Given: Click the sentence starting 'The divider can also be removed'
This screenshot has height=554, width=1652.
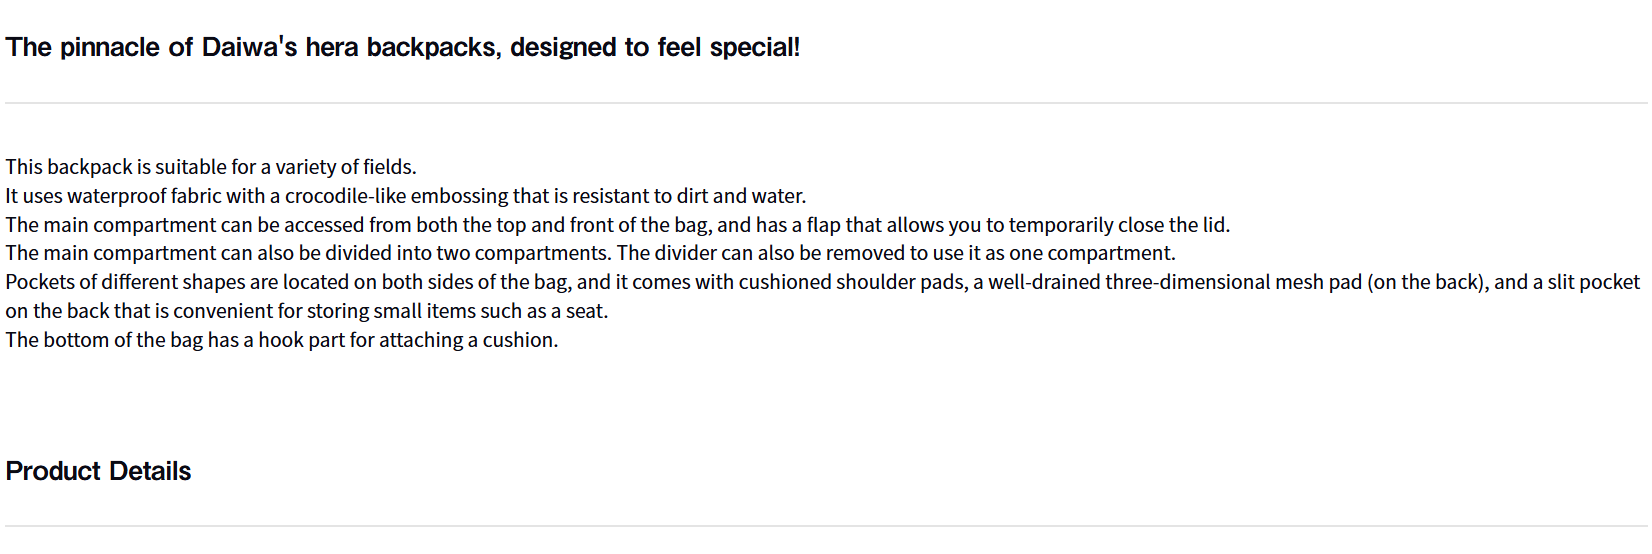Looking at the screenshot, I should [x=896, y=253].
